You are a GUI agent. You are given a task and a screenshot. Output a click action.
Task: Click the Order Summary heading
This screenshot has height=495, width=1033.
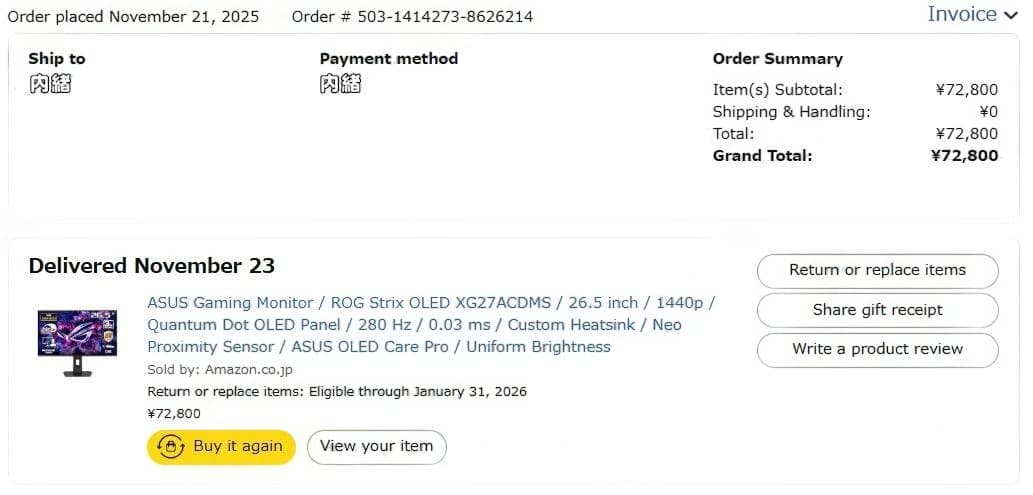click(777, 59)
